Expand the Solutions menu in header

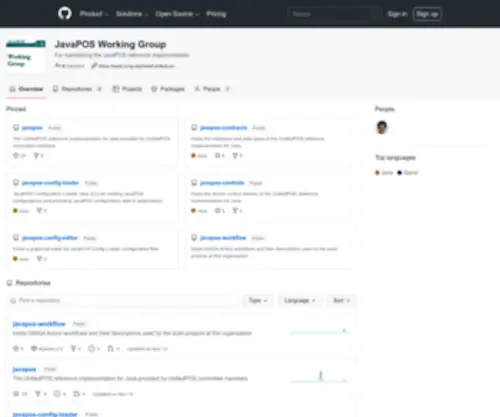(132, 14)
